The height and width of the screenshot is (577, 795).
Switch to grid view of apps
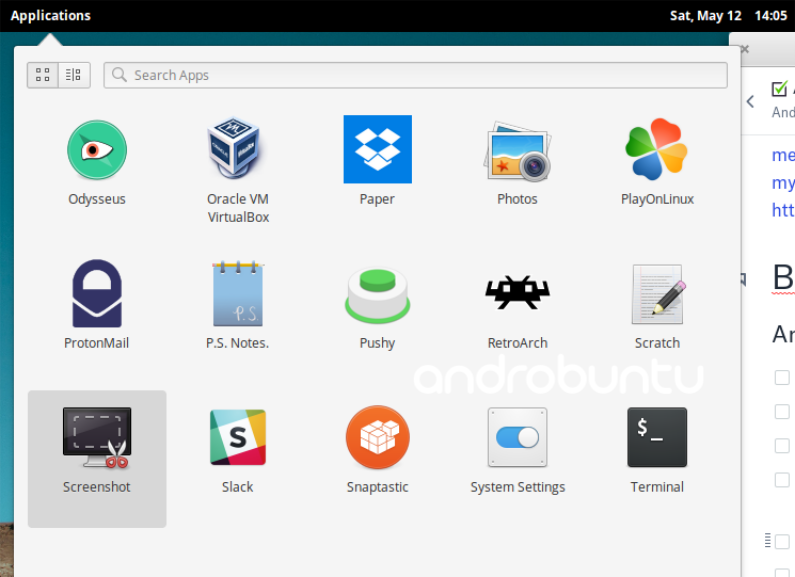coord(43,75)
